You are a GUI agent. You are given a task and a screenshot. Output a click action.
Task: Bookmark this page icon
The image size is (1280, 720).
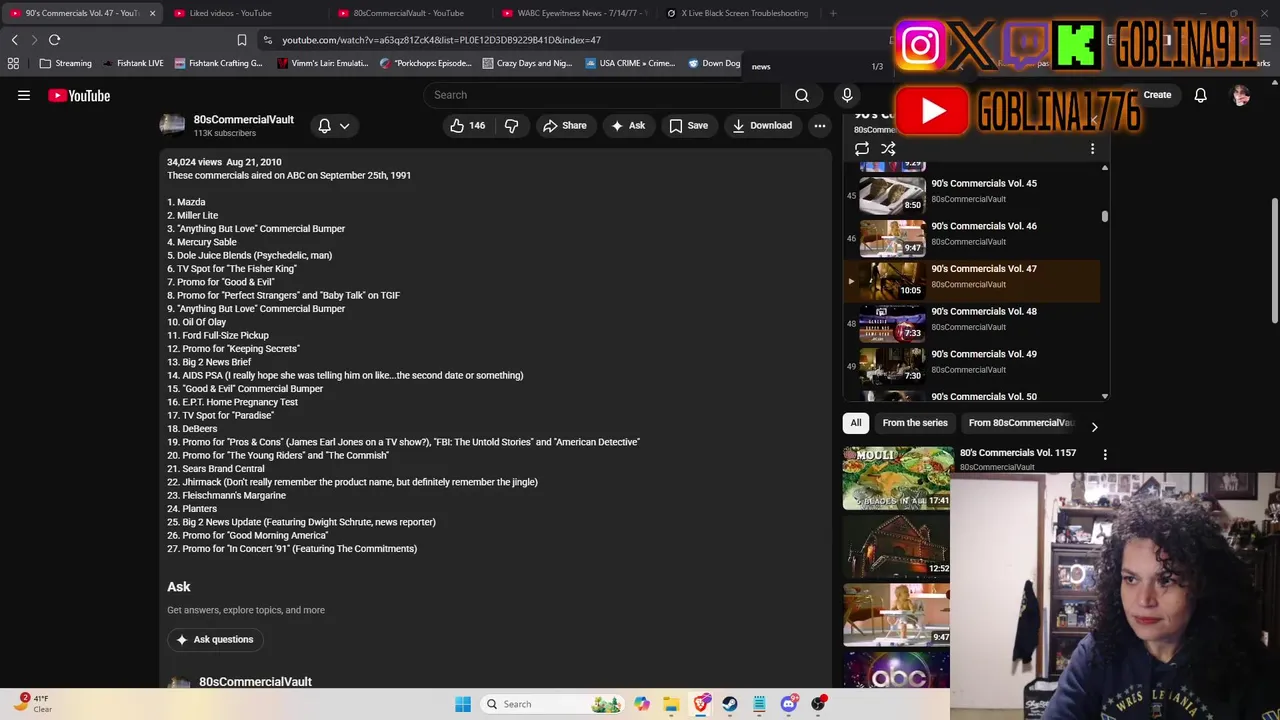(x=241, y=40)
